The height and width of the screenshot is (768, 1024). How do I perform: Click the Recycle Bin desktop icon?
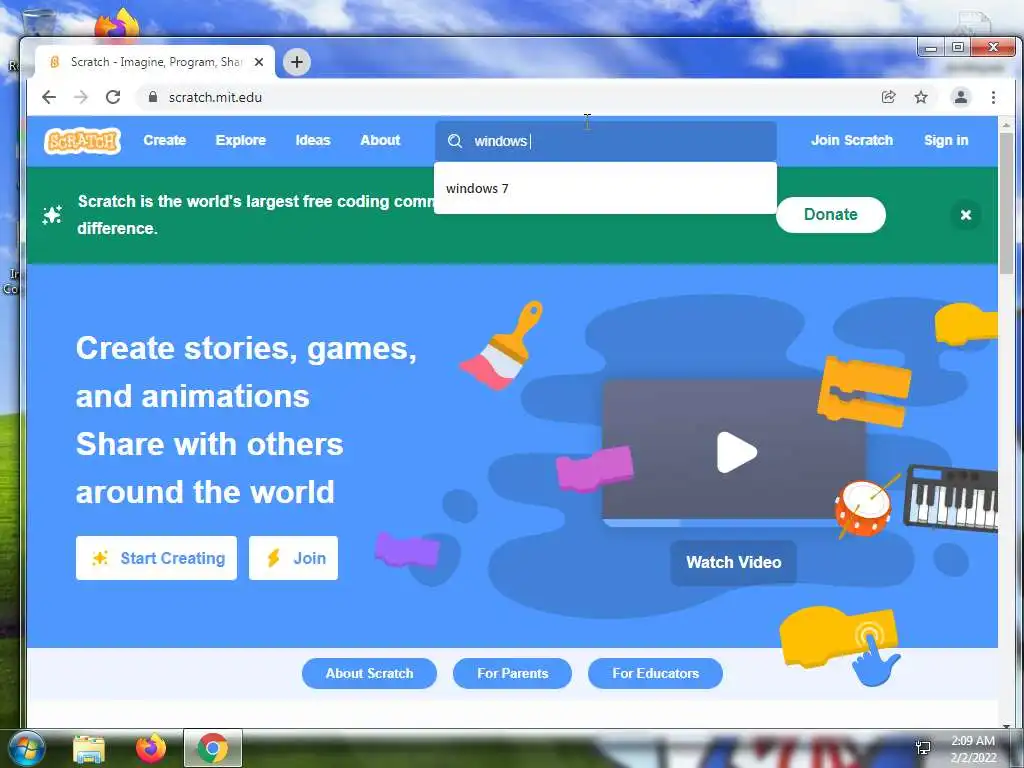click(38, 23)
